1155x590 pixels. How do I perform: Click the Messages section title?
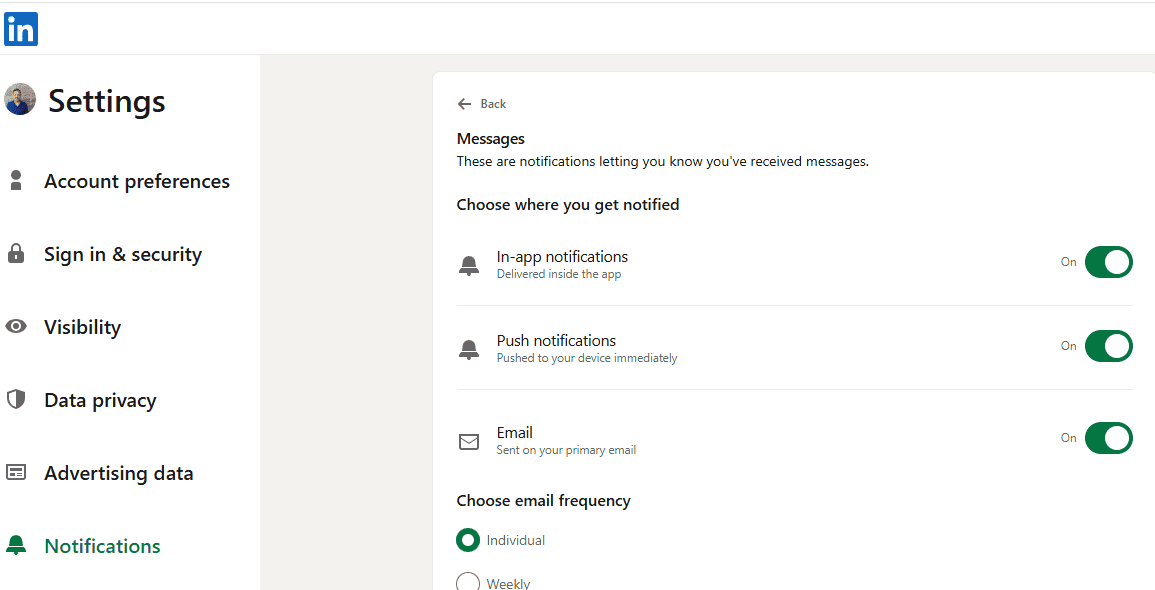[491, 139]
